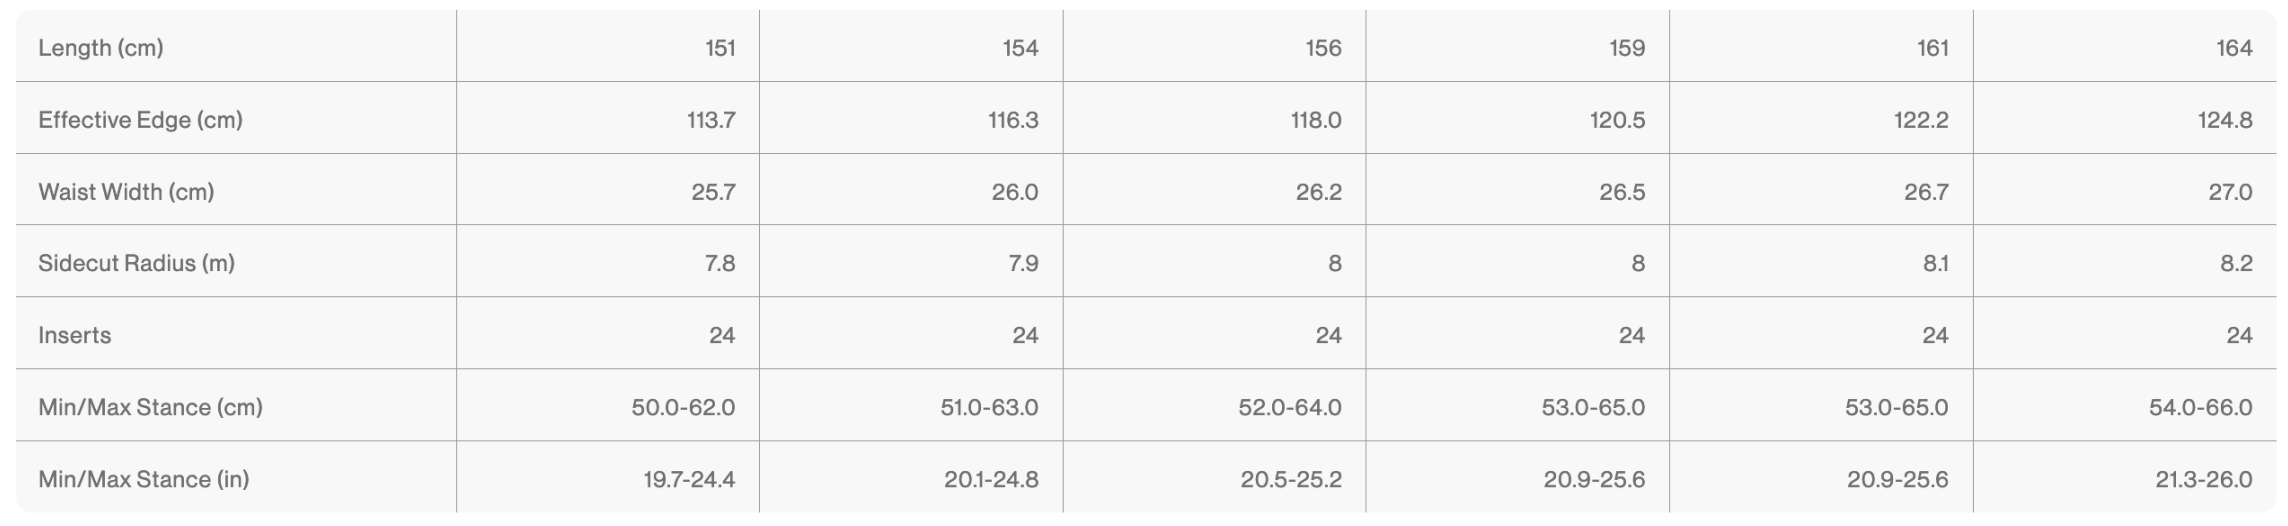The height and width of the screenshot is (526, 2288).
Task: Select the Min/Max Stance (cm) label
Action: [x=150, y=407]
